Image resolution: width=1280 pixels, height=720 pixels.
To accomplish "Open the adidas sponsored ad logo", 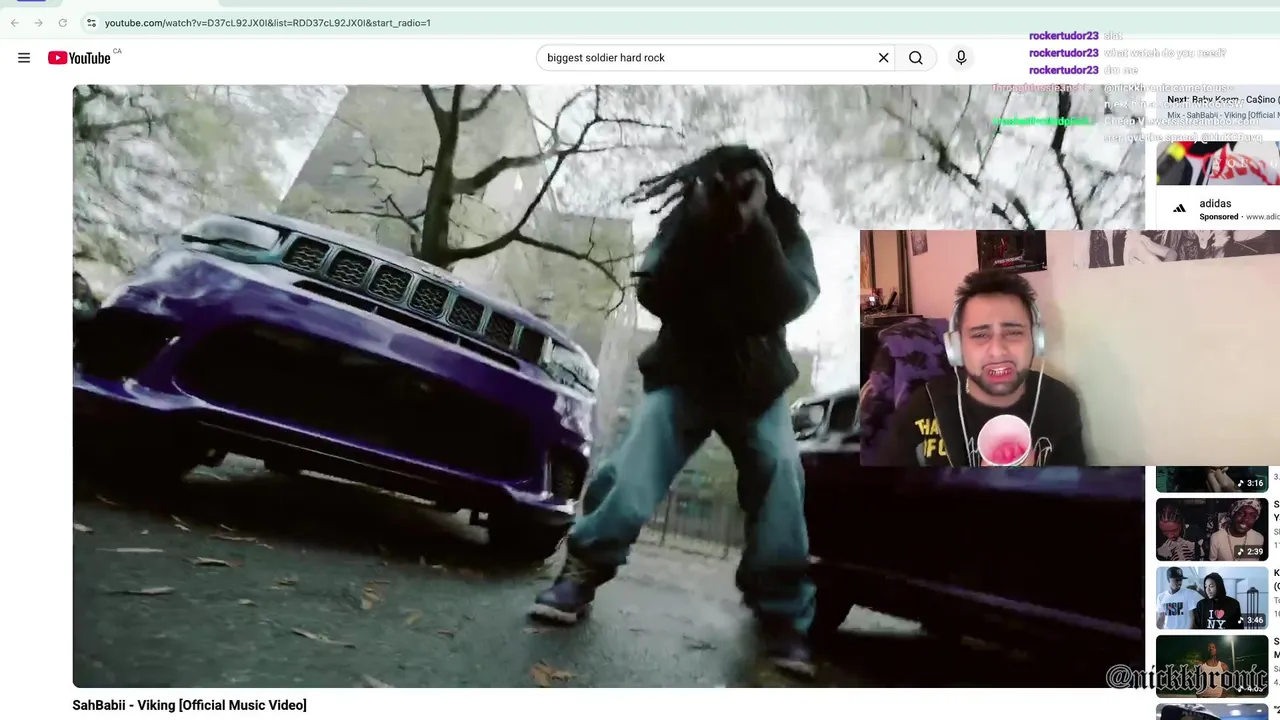I will [x=1179, y=209].
